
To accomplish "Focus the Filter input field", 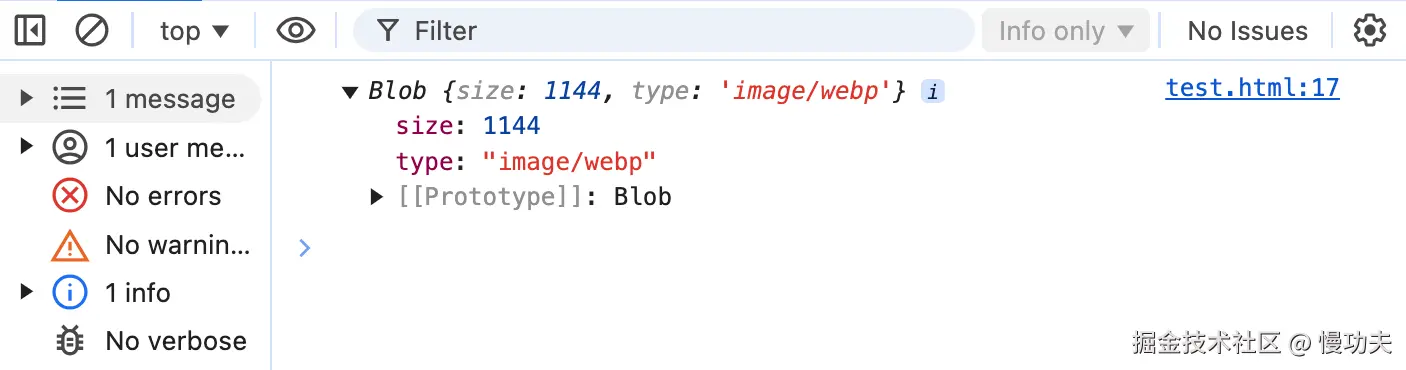I will (664, 31).
